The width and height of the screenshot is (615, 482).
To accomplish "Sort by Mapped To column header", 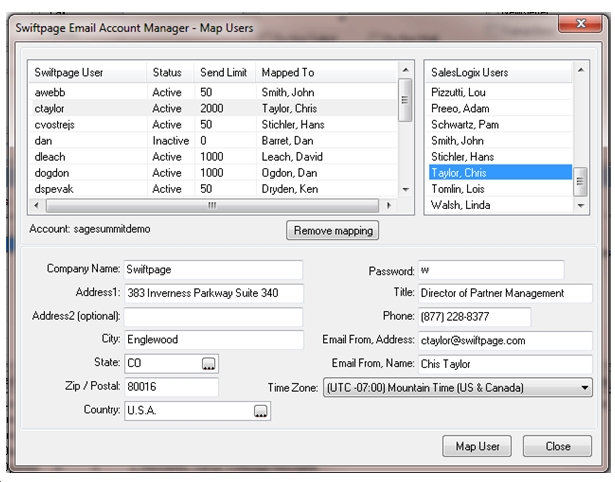I will [x=327, y=73].
